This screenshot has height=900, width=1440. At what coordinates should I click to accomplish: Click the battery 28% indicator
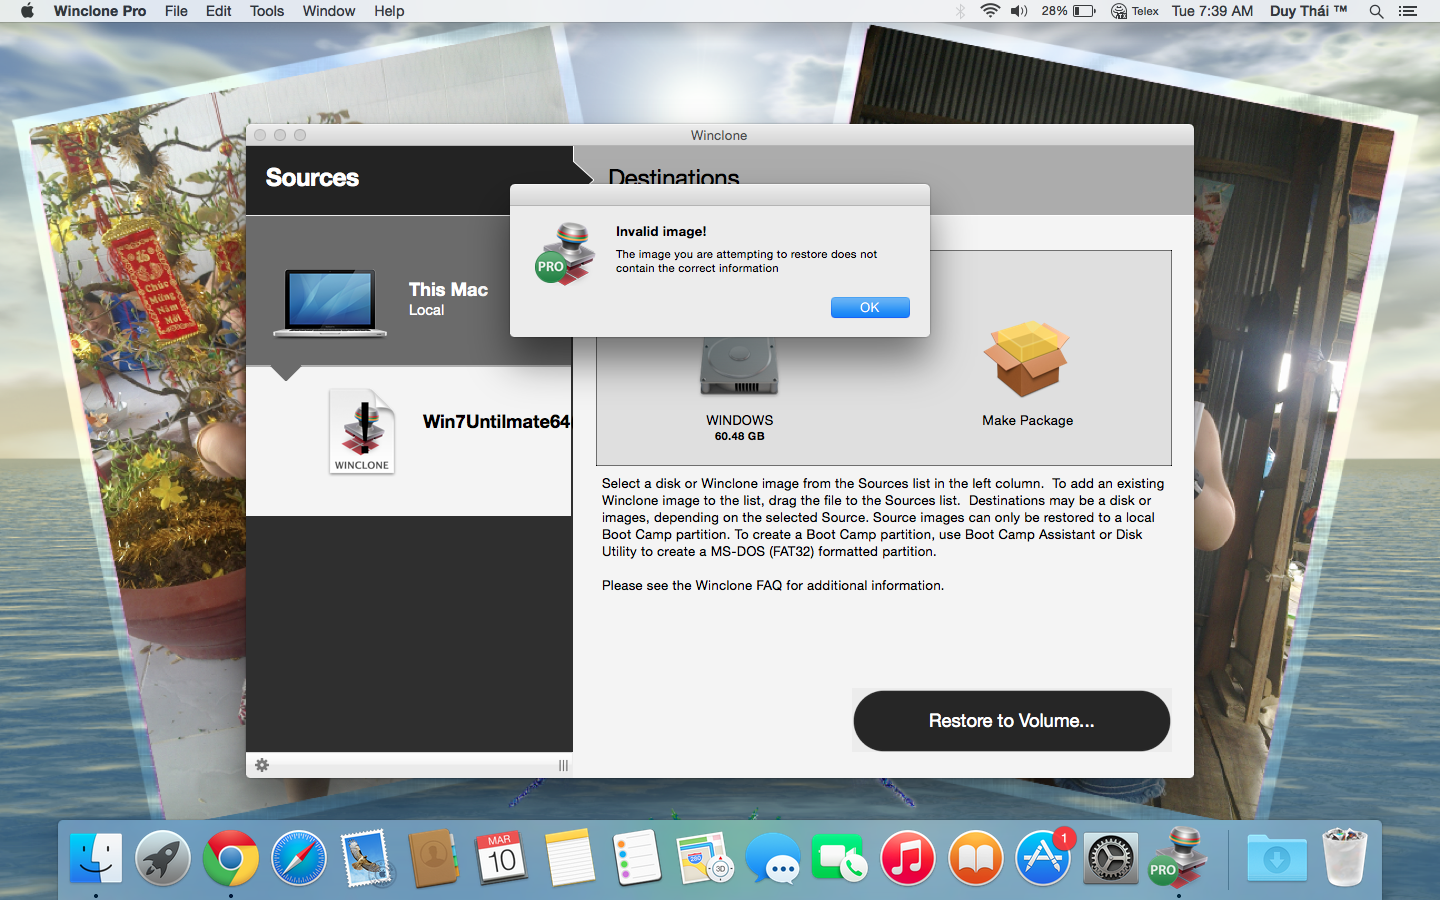click(1068, 11)
